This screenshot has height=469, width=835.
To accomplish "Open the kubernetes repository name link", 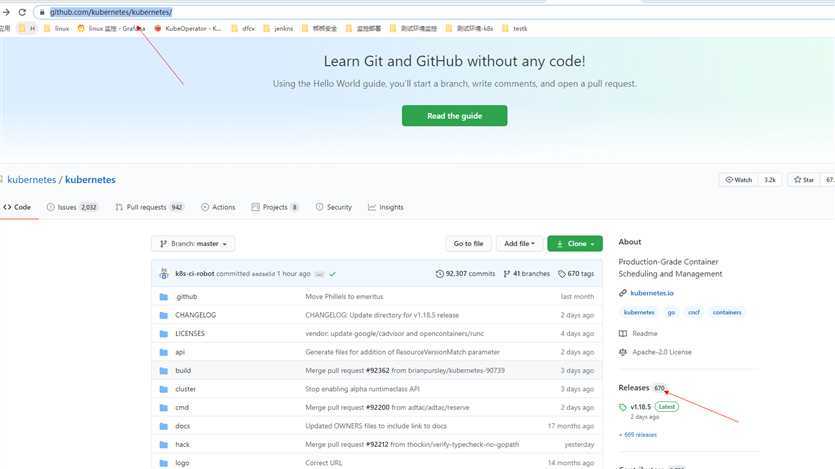I will pos(90,179).
